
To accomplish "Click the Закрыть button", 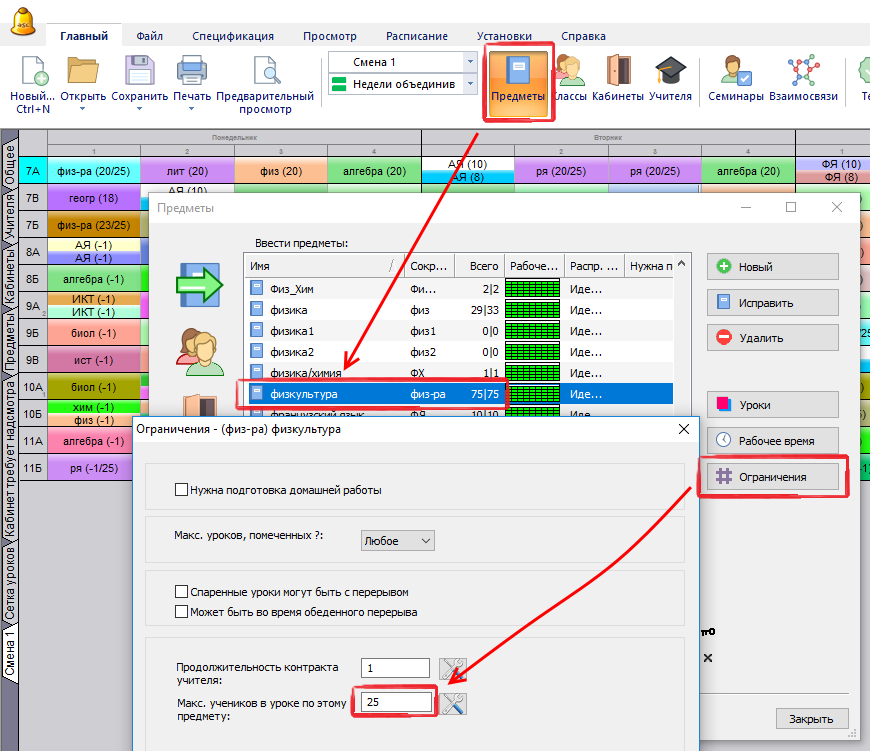I will (811, 719).
